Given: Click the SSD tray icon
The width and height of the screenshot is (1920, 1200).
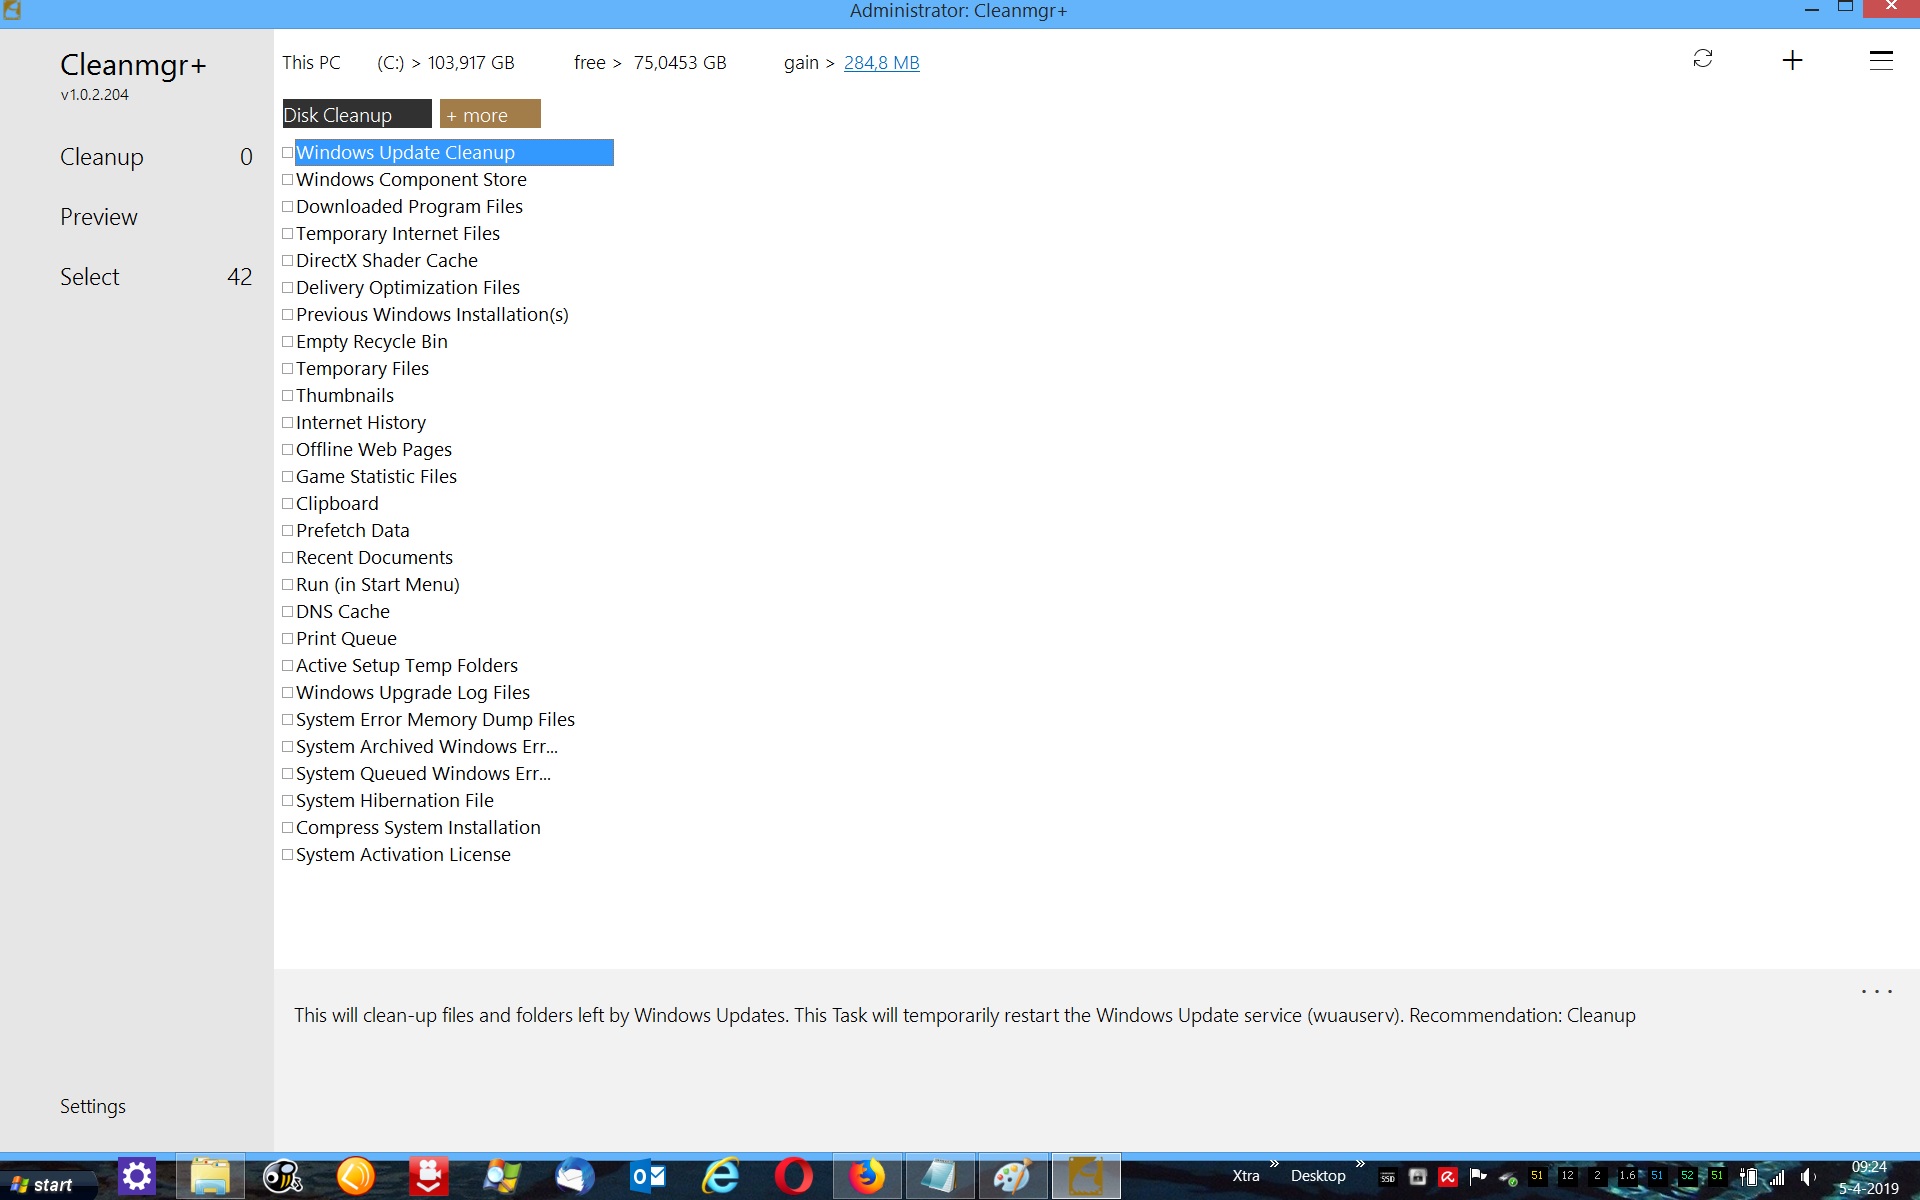Looking at the screenshot, I should (1387, 1177).
